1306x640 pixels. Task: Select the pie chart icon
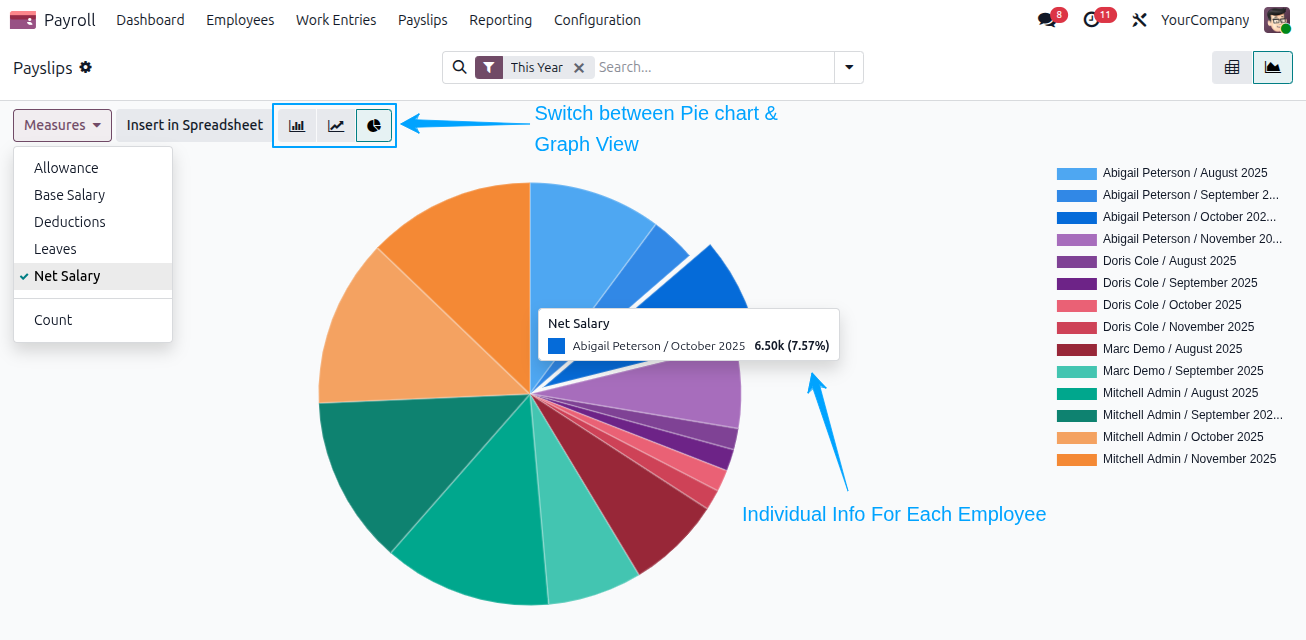point(374,126)
